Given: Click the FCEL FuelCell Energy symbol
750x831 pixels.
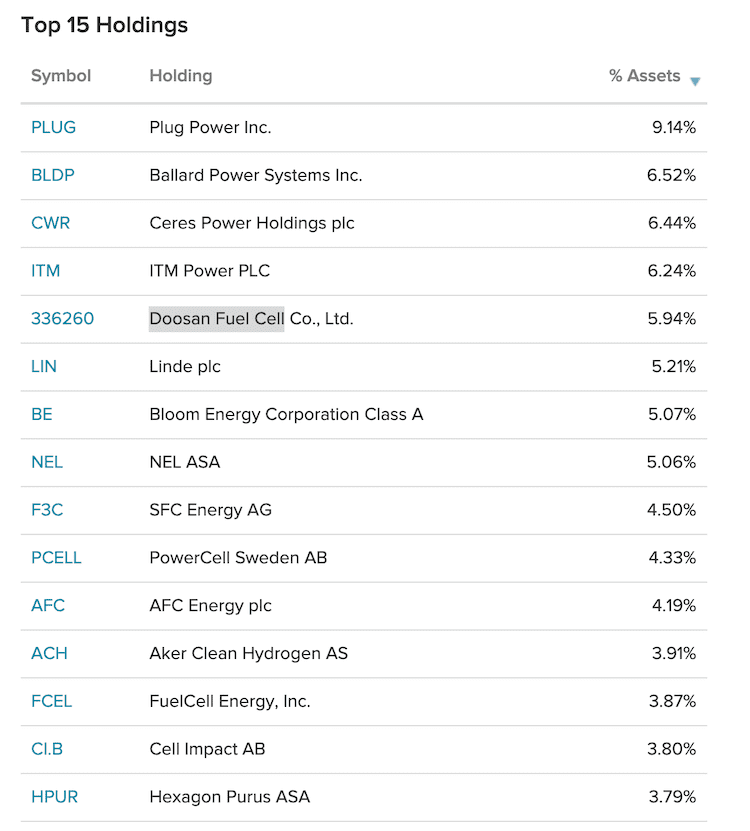Looking at the screenshot, I should tap(51, 701).
